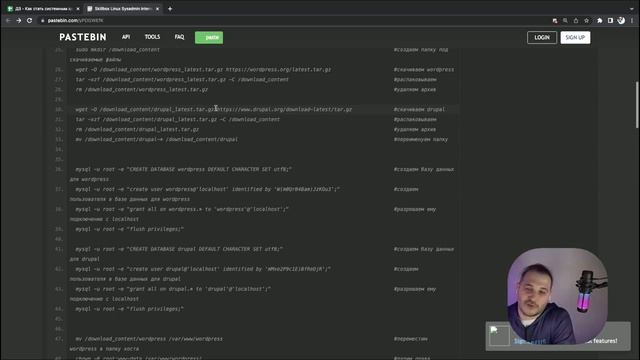Click the wget drupal_latest.tar.gz code line
The height and width of the screenshot is (360, 640).
[213, 109]
